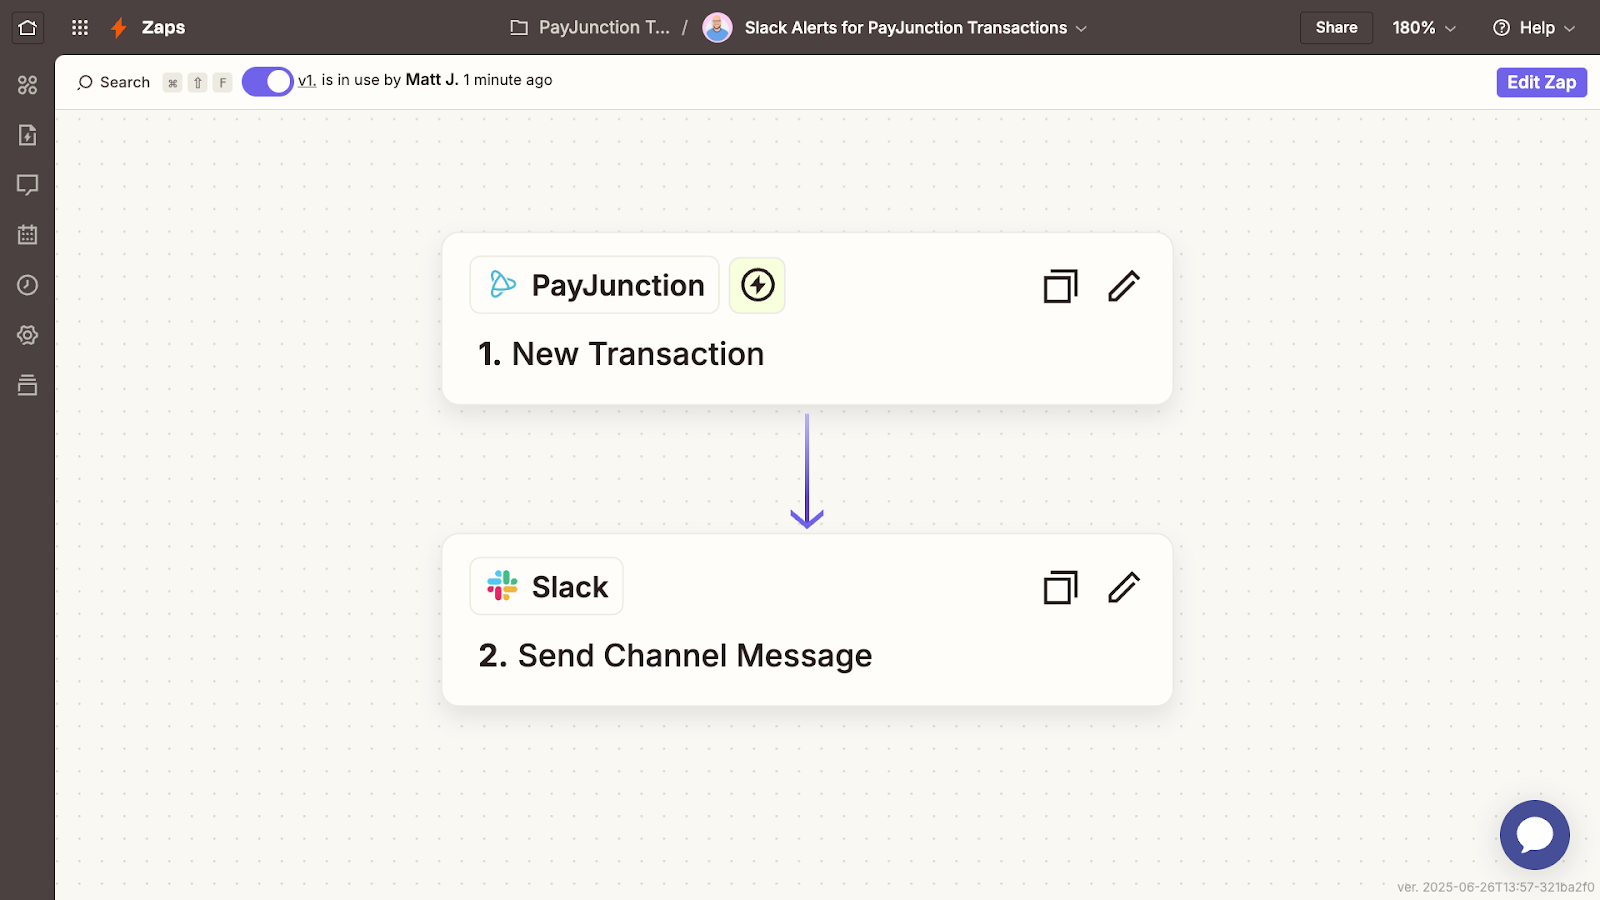Open the calendar sidebar icon
This screenshot has width=1600, height=900.
pos(27,235)
